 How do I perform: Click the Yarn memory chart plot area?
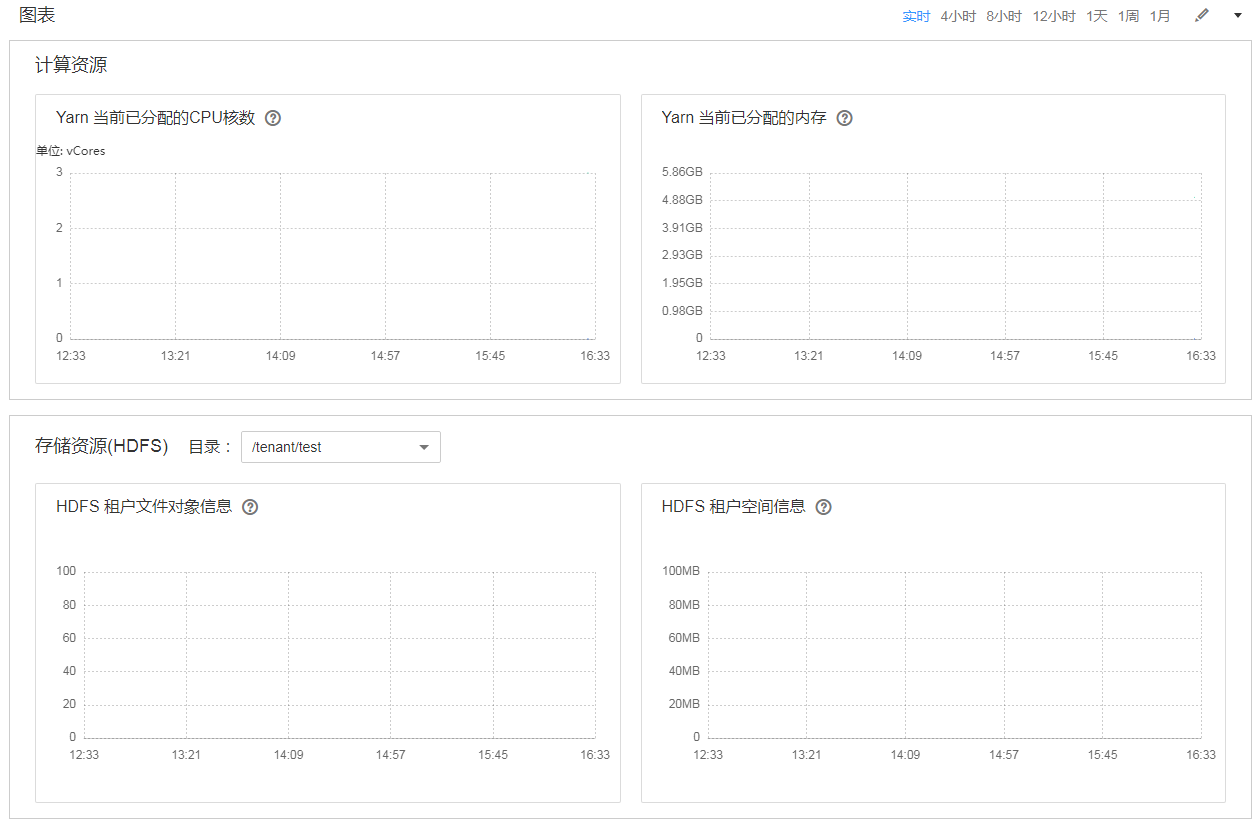click(955, 256)
